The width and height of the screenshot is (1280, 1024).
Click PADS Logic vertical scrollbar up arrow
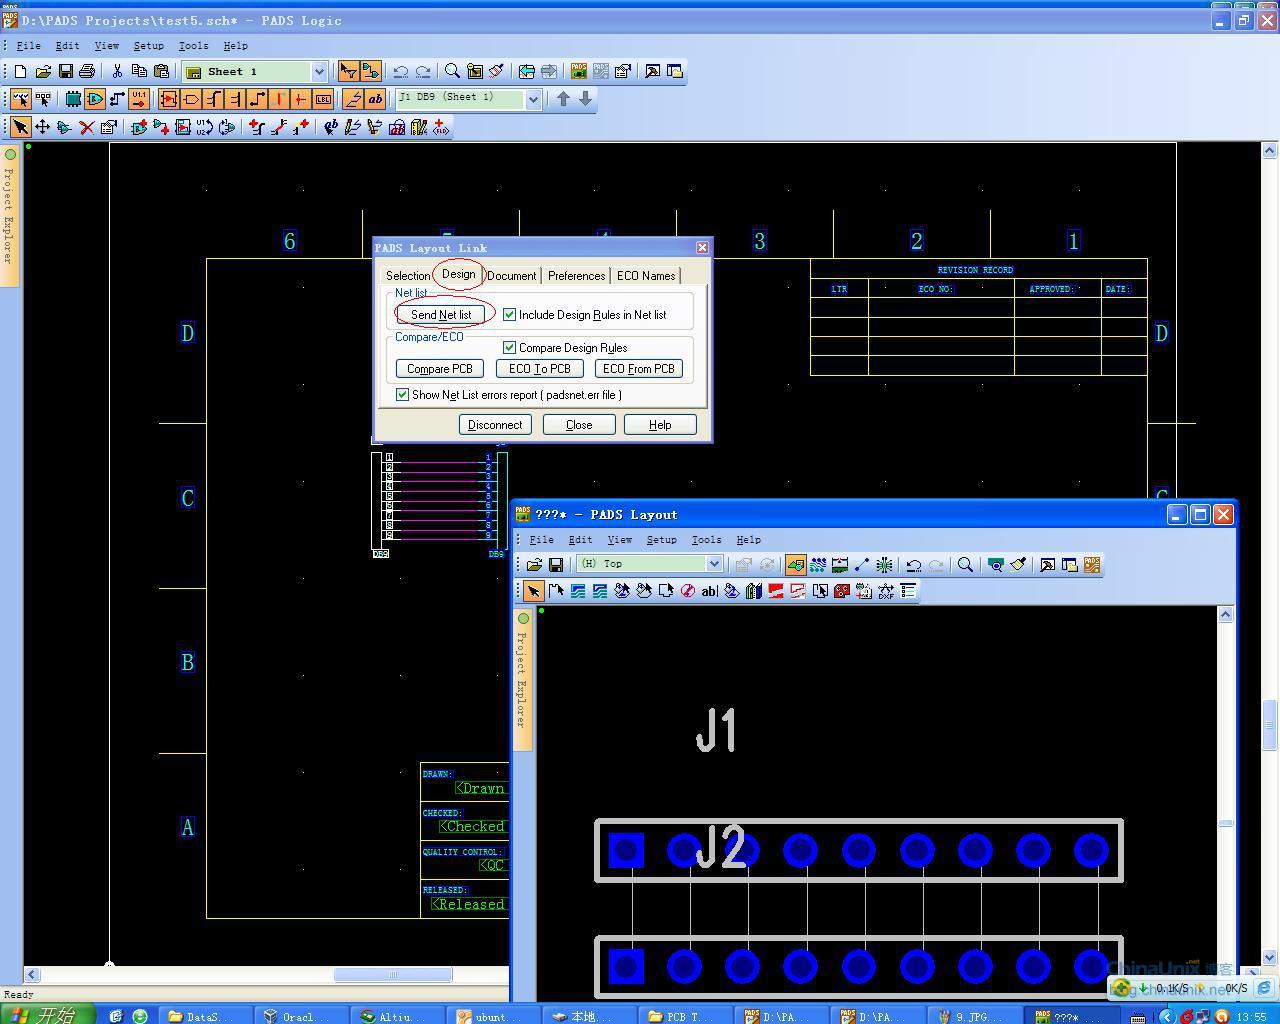click(x=1269, y=150)
